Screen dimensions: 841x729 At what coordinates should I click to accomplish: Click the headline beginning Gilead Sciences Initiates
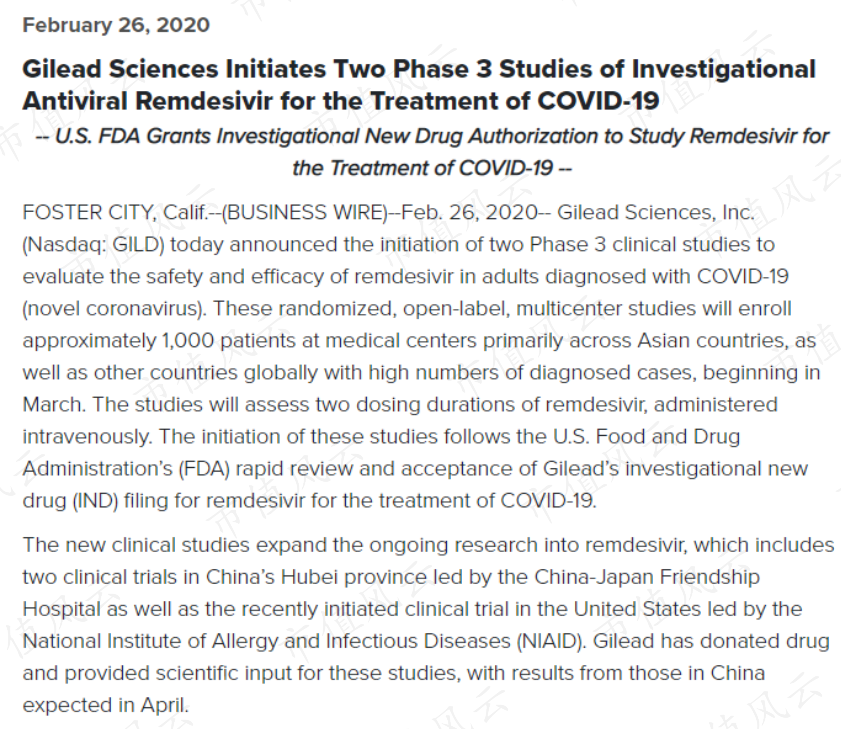[x=419, y=85]
